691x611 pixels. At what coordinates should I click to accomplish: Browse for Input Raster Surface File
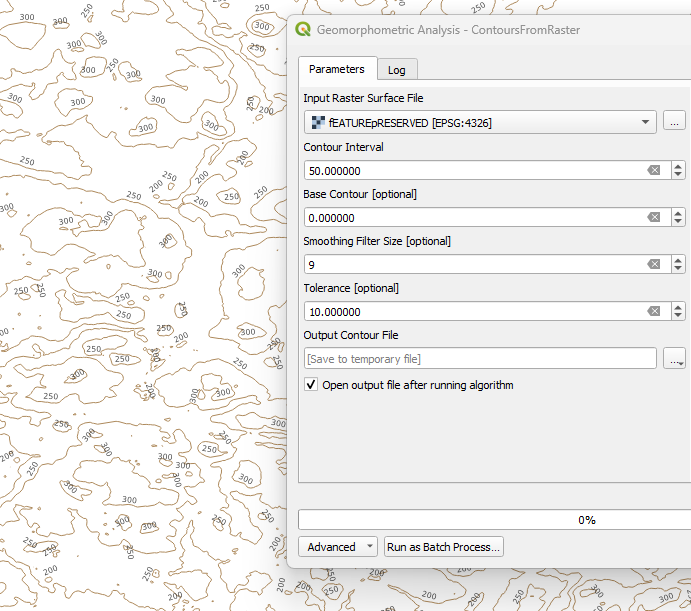[x=674, y=122]
